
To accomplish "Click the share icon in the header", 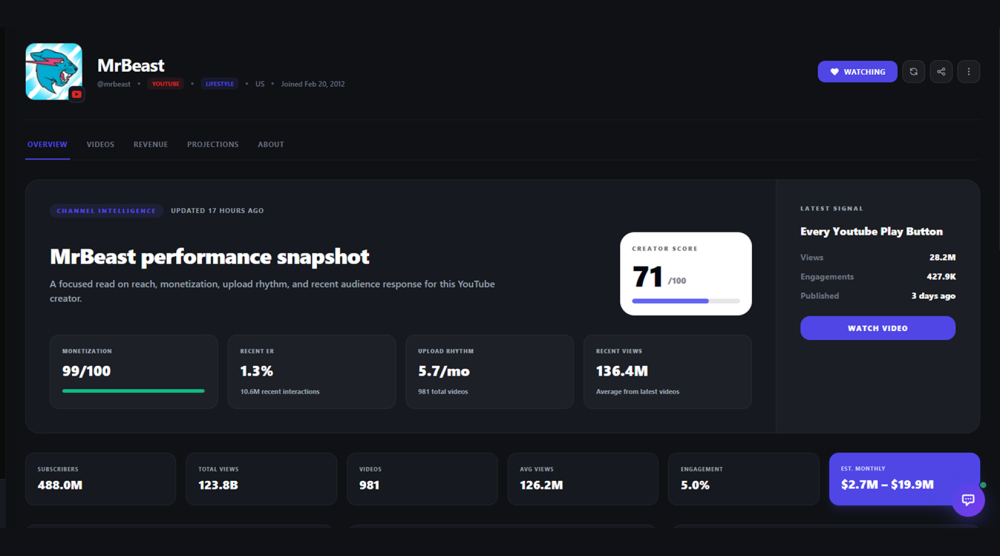I will [x=941, y=71].
